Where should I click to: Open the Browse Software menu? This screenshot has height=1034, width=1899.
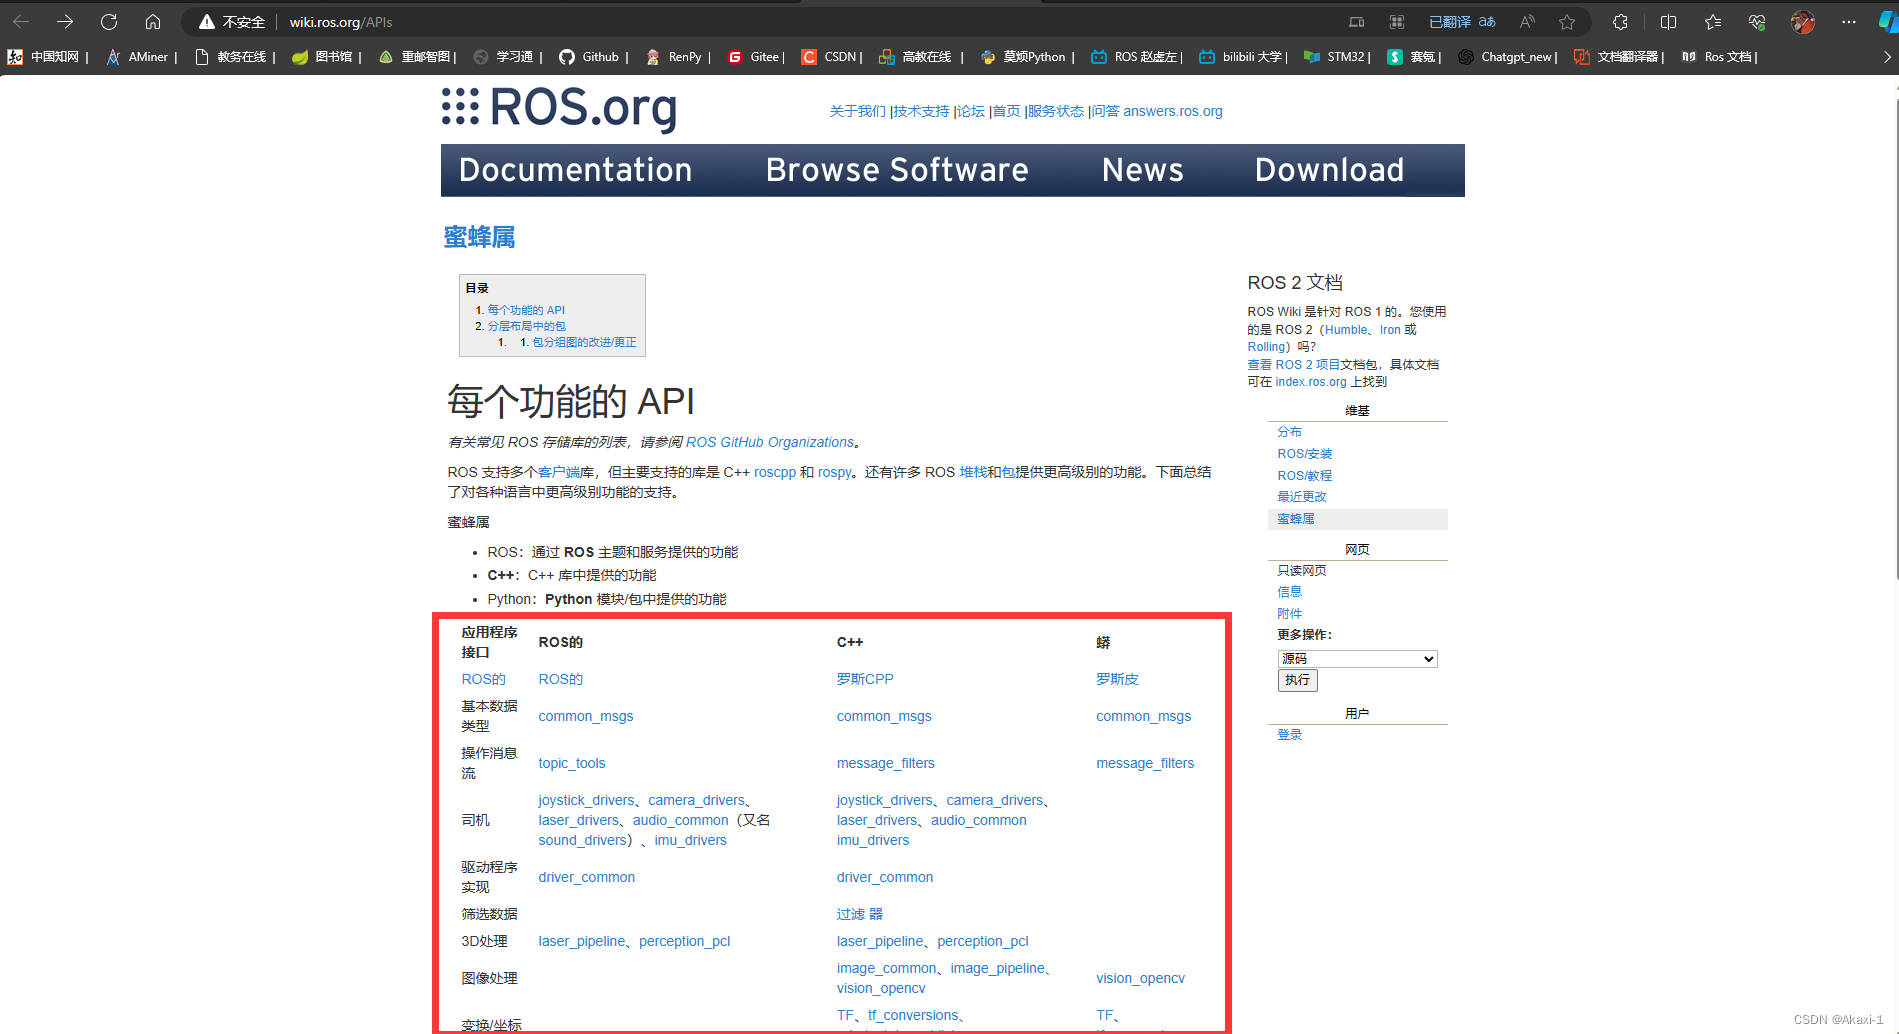pos(897,170)
